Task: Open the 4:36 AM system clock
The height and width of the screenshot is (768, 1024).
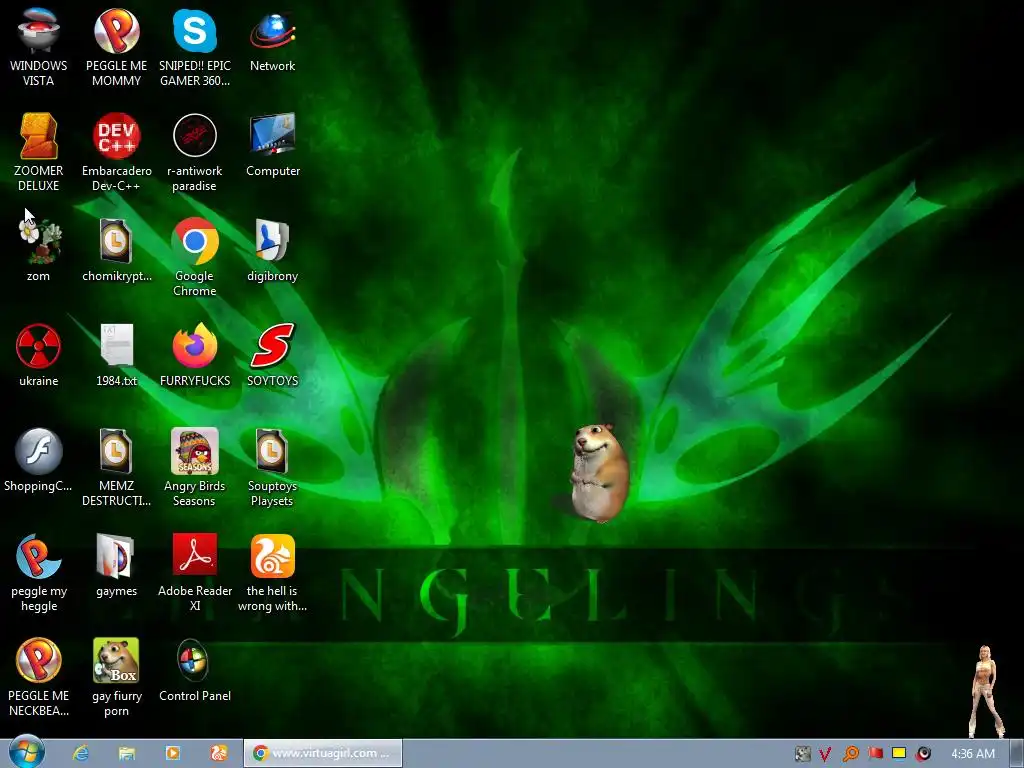Action: coord(973,754)
